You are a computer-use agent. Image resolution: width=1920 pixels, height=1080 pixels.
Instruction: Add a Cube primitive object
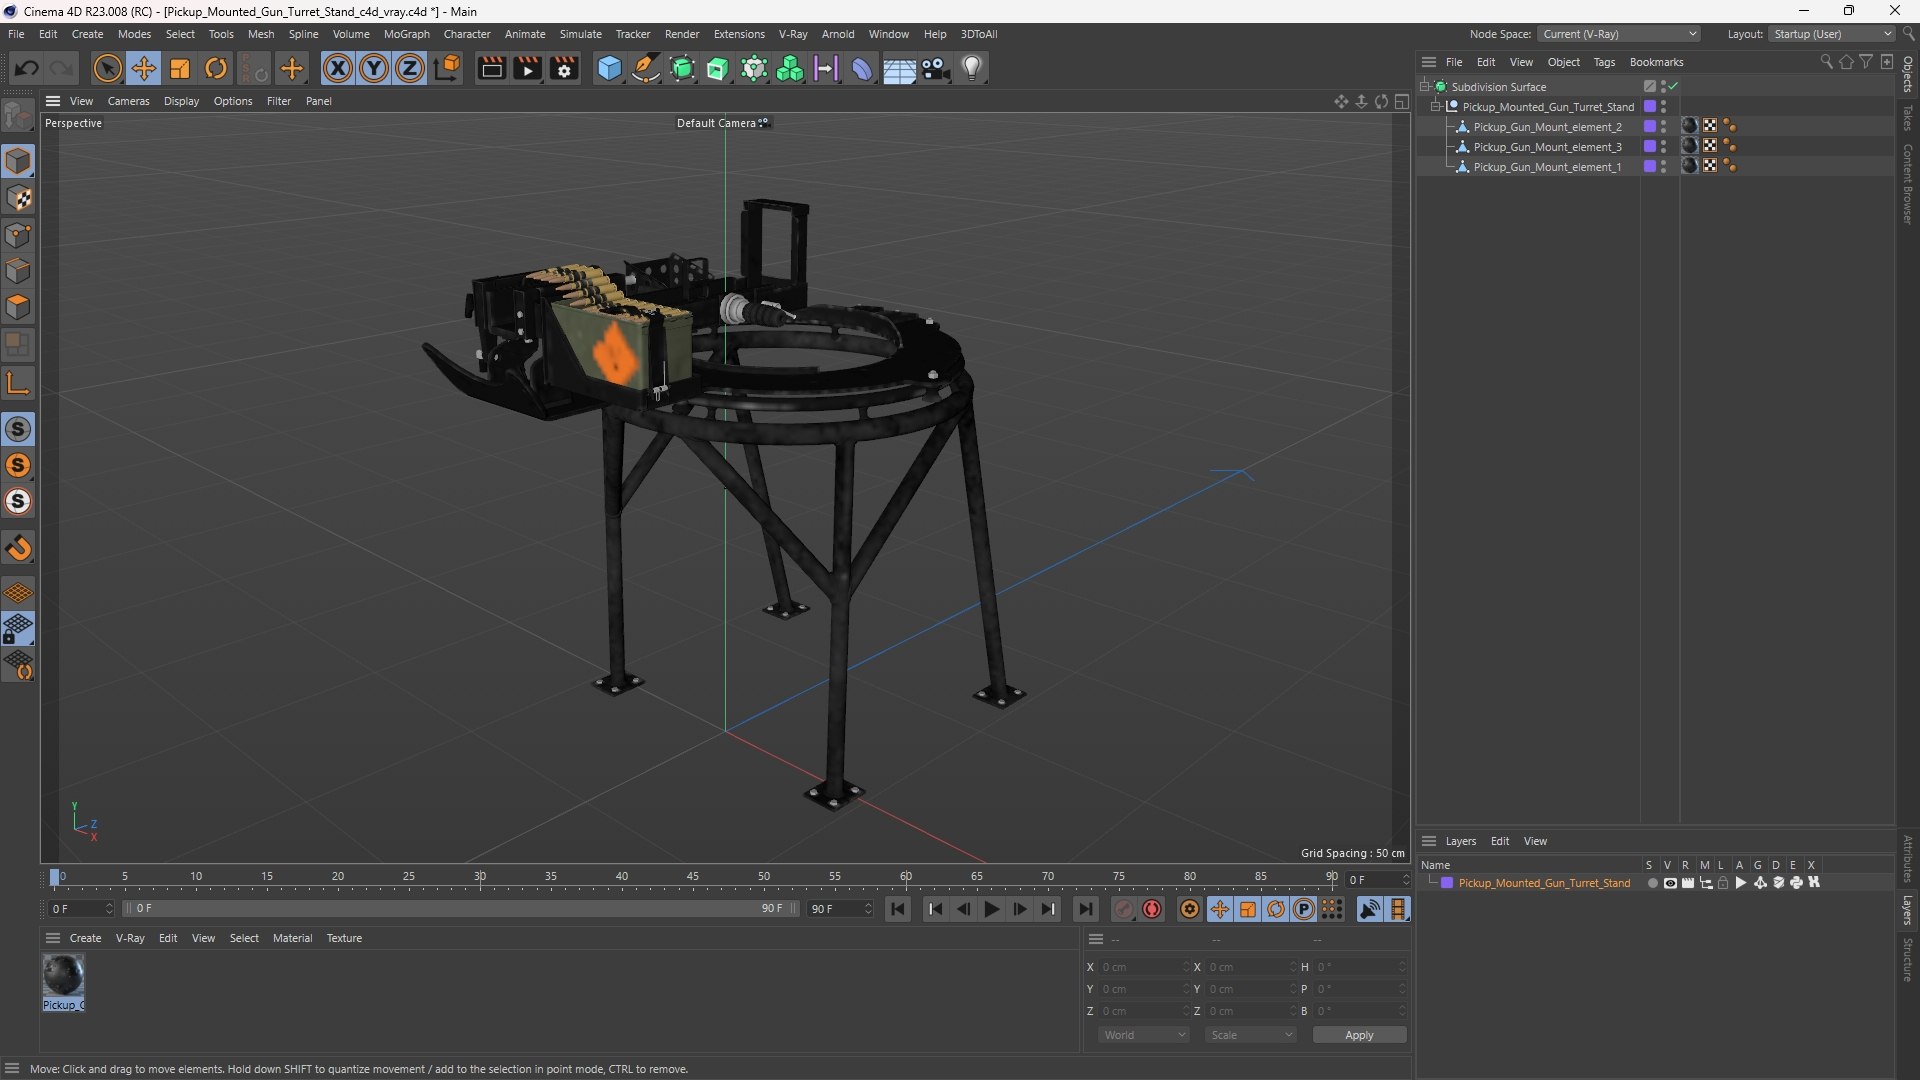pyautogui.click(x=609, y=68)
